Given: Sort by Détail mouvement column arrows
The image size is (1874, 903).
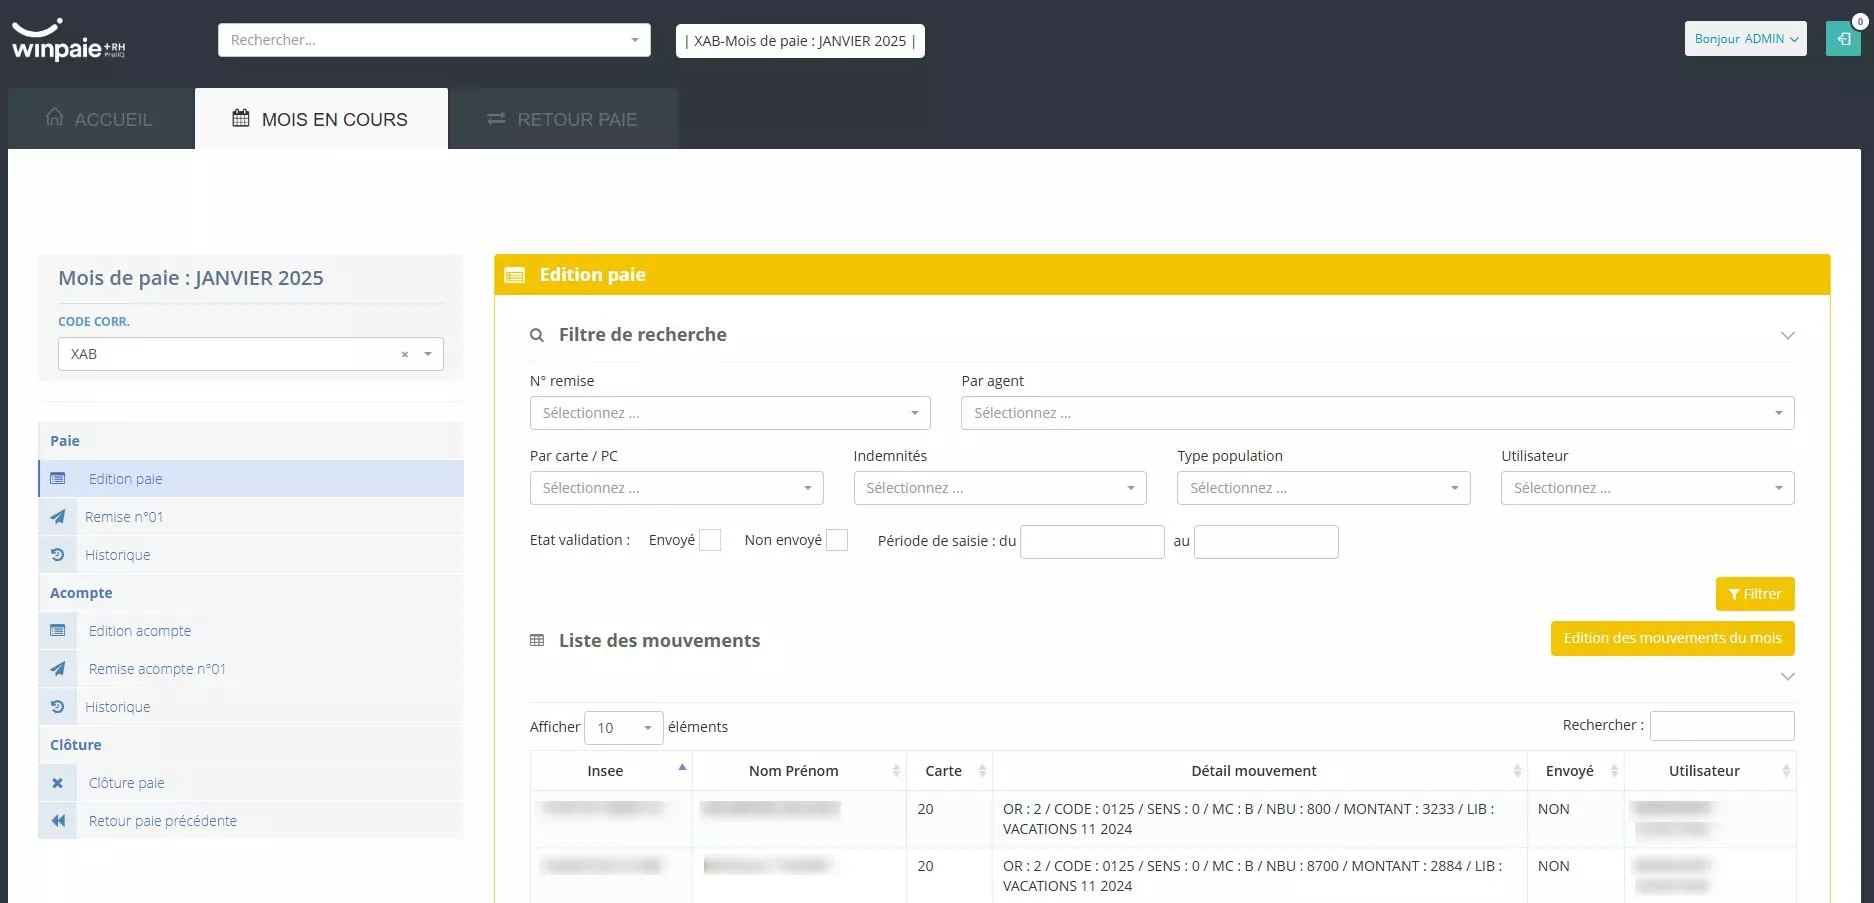Looking at the screenshot, I should [x=1517, y=771].
